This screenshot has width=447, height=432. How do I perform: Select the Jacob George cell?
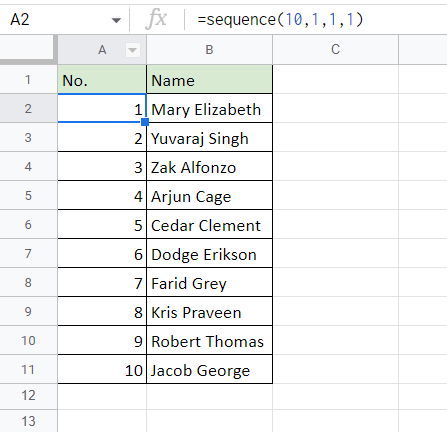click(x=209, y=370)
